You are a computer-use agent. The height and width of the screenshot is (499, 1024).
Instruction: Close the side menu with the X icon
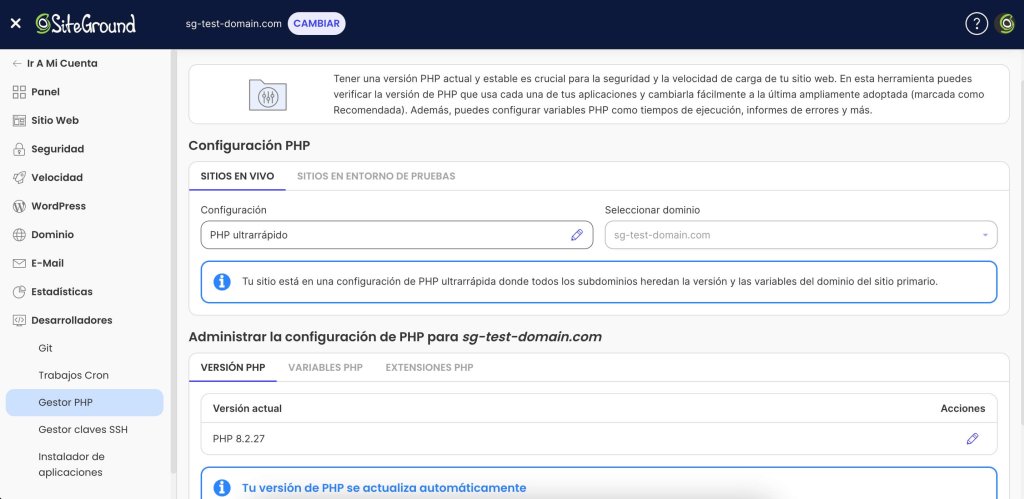16,24
